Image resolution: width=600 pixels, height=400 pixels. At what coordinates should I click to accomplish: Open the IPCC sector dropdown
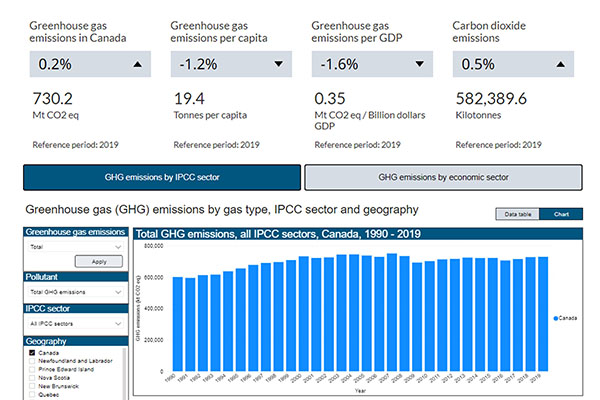click(x=76, y=324)
